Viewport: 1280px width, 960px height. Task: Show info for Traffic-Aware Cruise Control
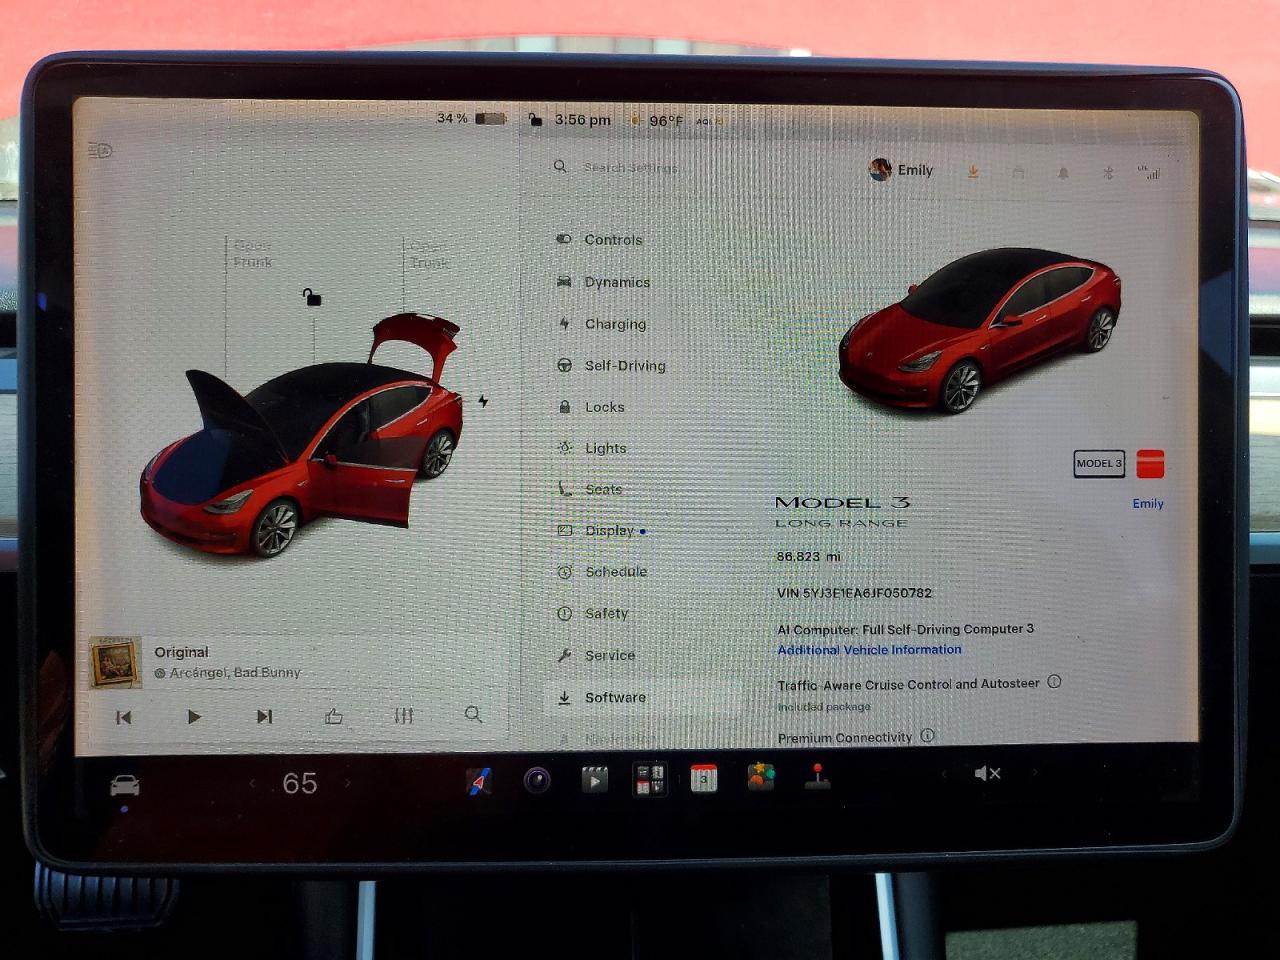[x=1054, y=682]
